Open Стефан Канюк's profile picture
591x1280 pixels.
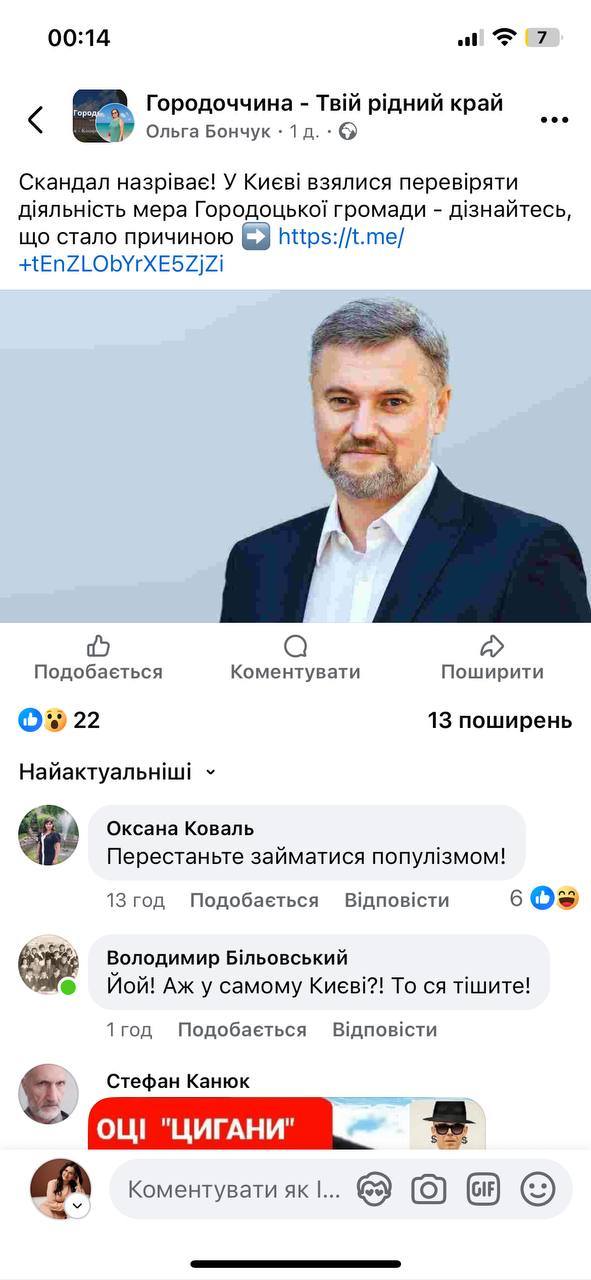click(48, 1094)
